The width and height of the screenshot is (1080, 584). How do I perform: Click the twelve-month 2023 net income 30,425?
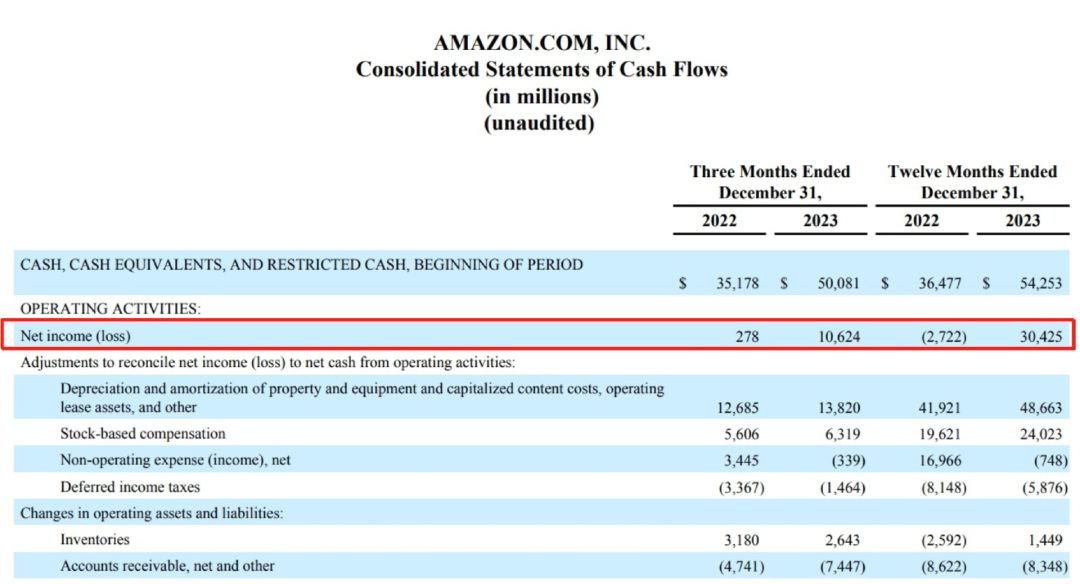[x=1041, y=337]
